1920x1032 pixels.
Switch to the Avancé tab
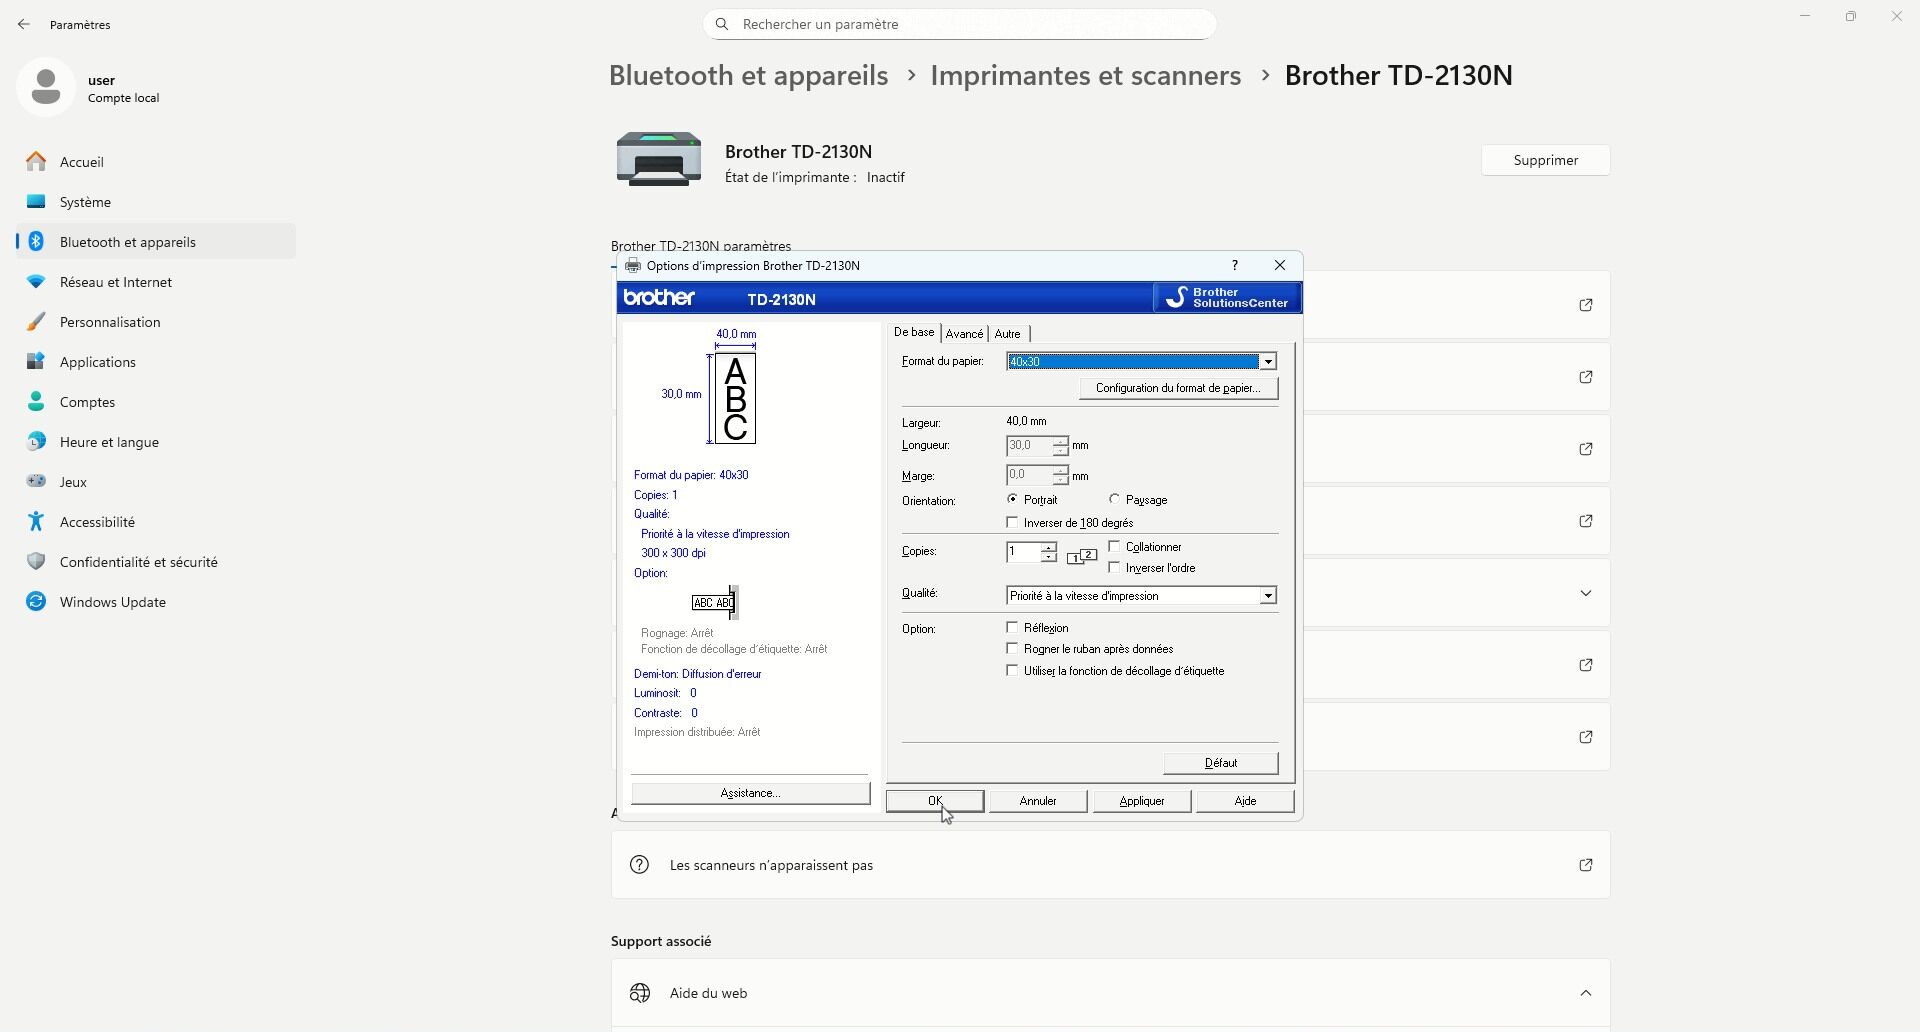(x=964, y=334)
